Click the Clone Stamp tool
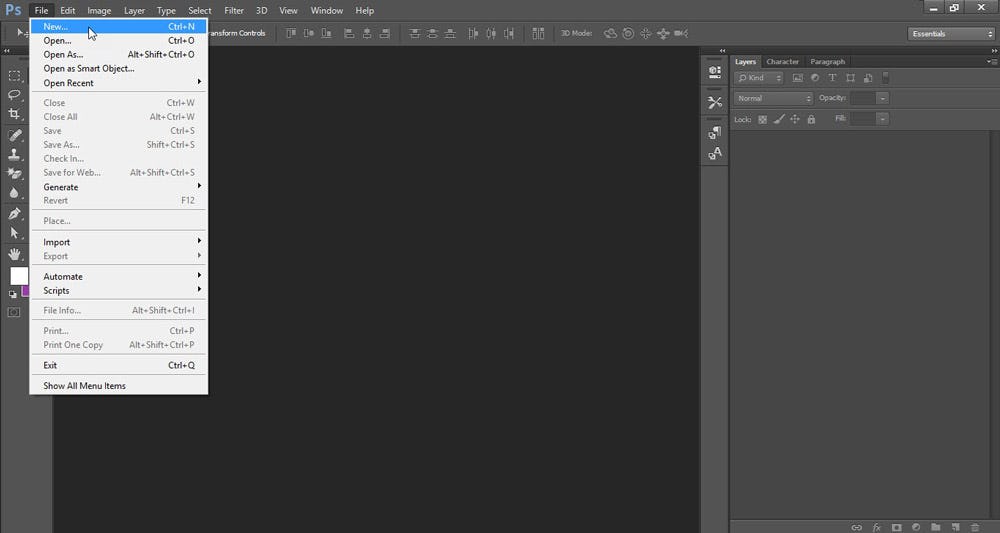1000x533 pixels. point(14,155)
